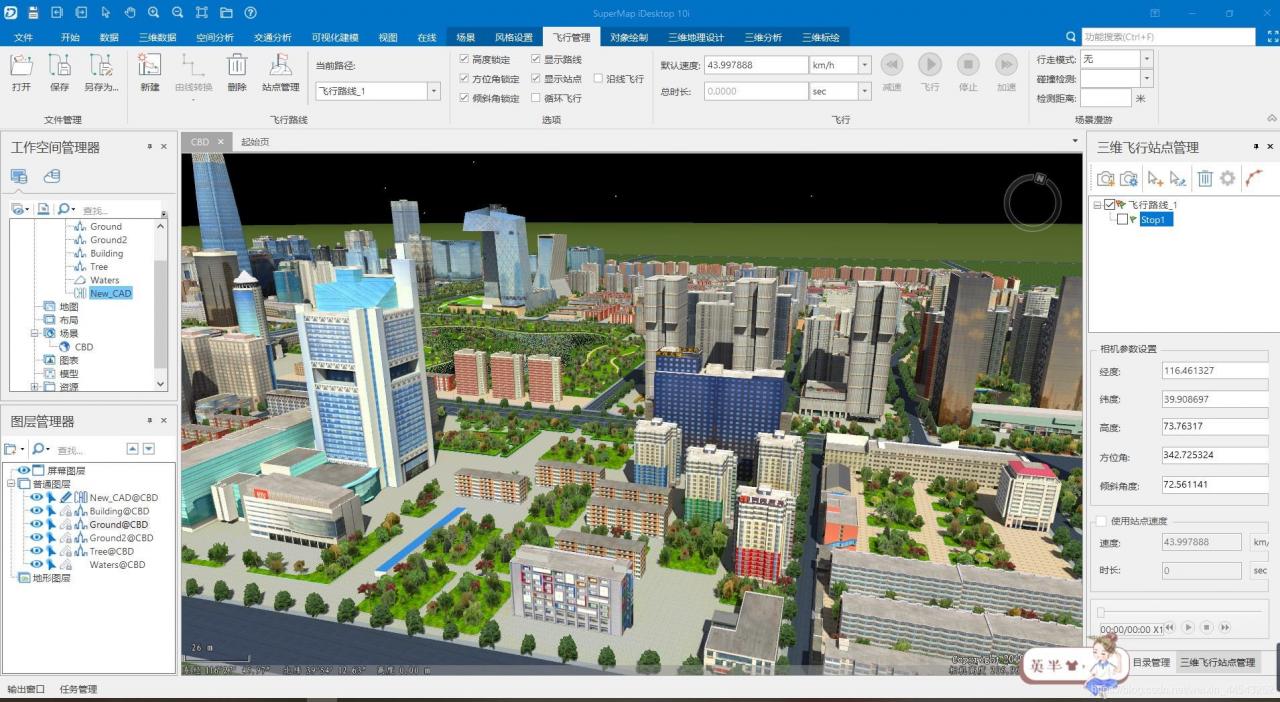Collapse 飞行路线_1 node in station tree
The image size is (1280, 702).
(x=1097, y=205)
